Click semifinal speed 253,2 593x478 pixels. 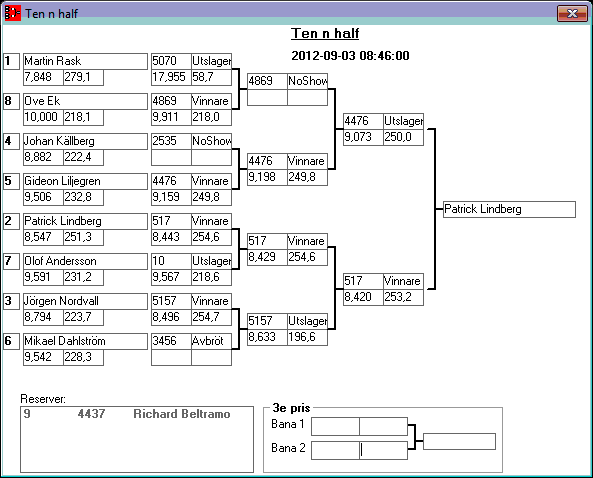coord(404,298)
